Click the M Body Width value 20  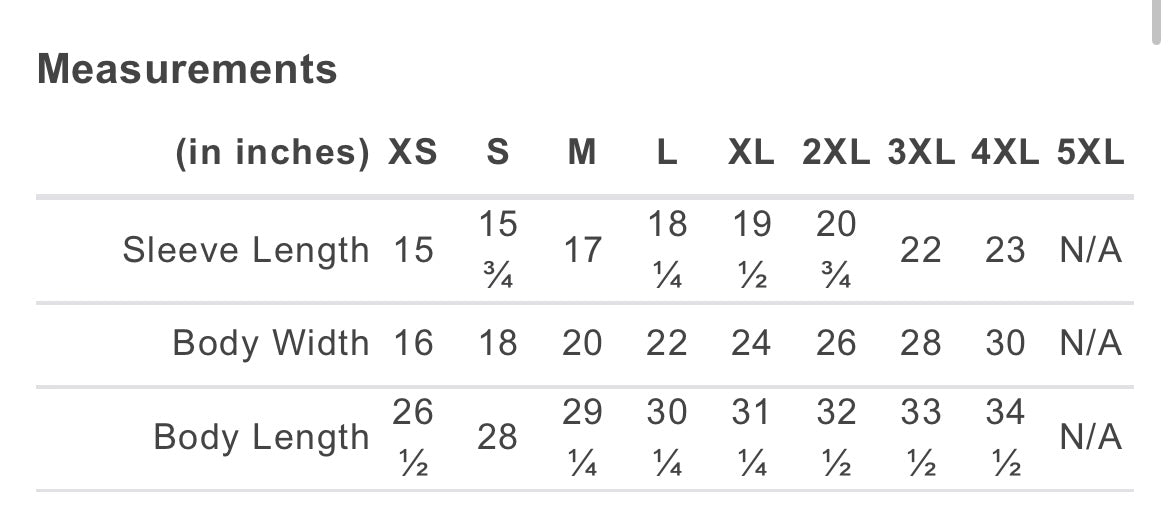click(x=582, y=344)
